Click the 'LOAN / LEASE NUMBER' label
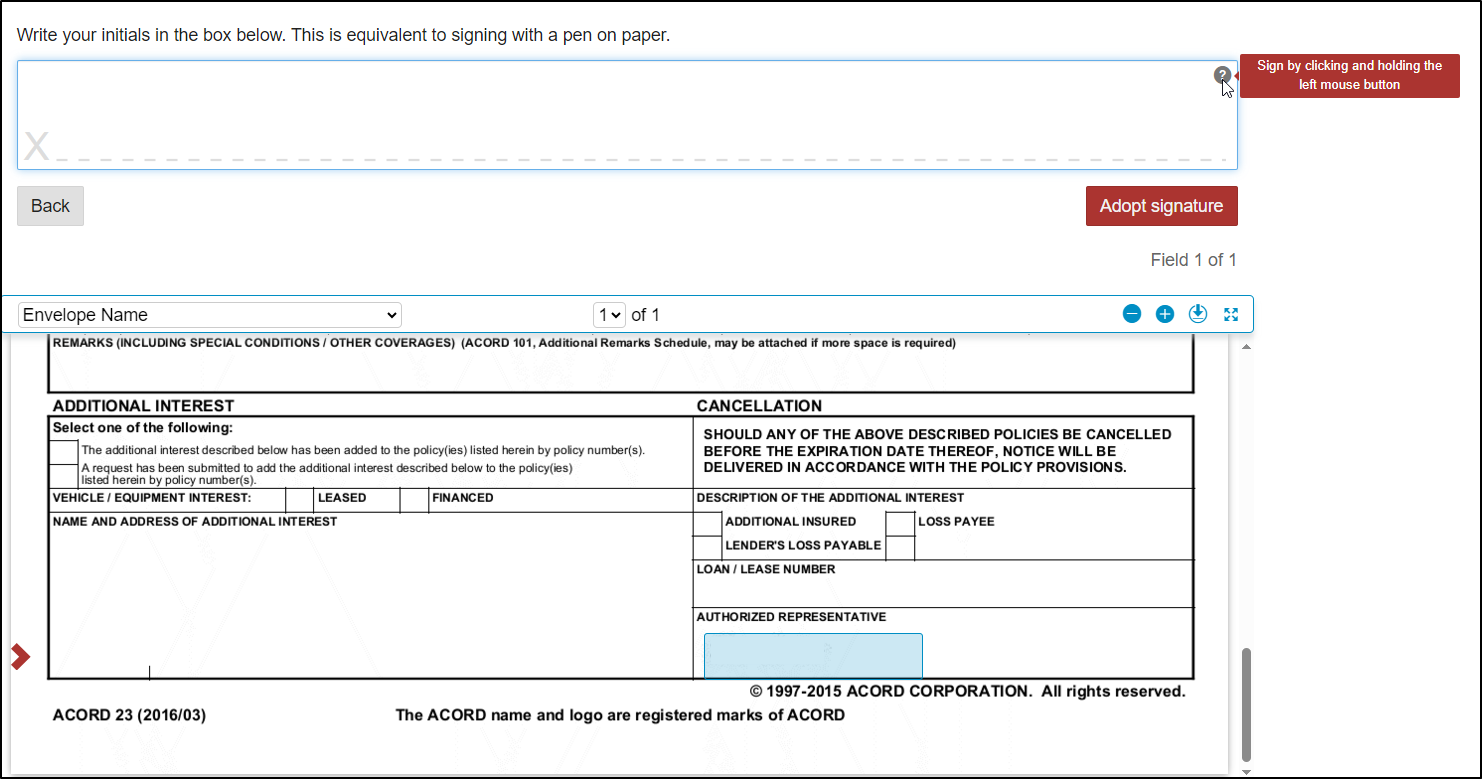The width and height of the screenshot is (1482, 779). 766,569
